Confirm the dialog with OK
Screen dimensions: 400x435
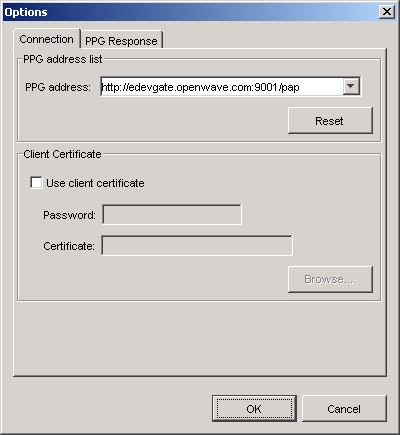pyautogui.click(x=254, y=409)
